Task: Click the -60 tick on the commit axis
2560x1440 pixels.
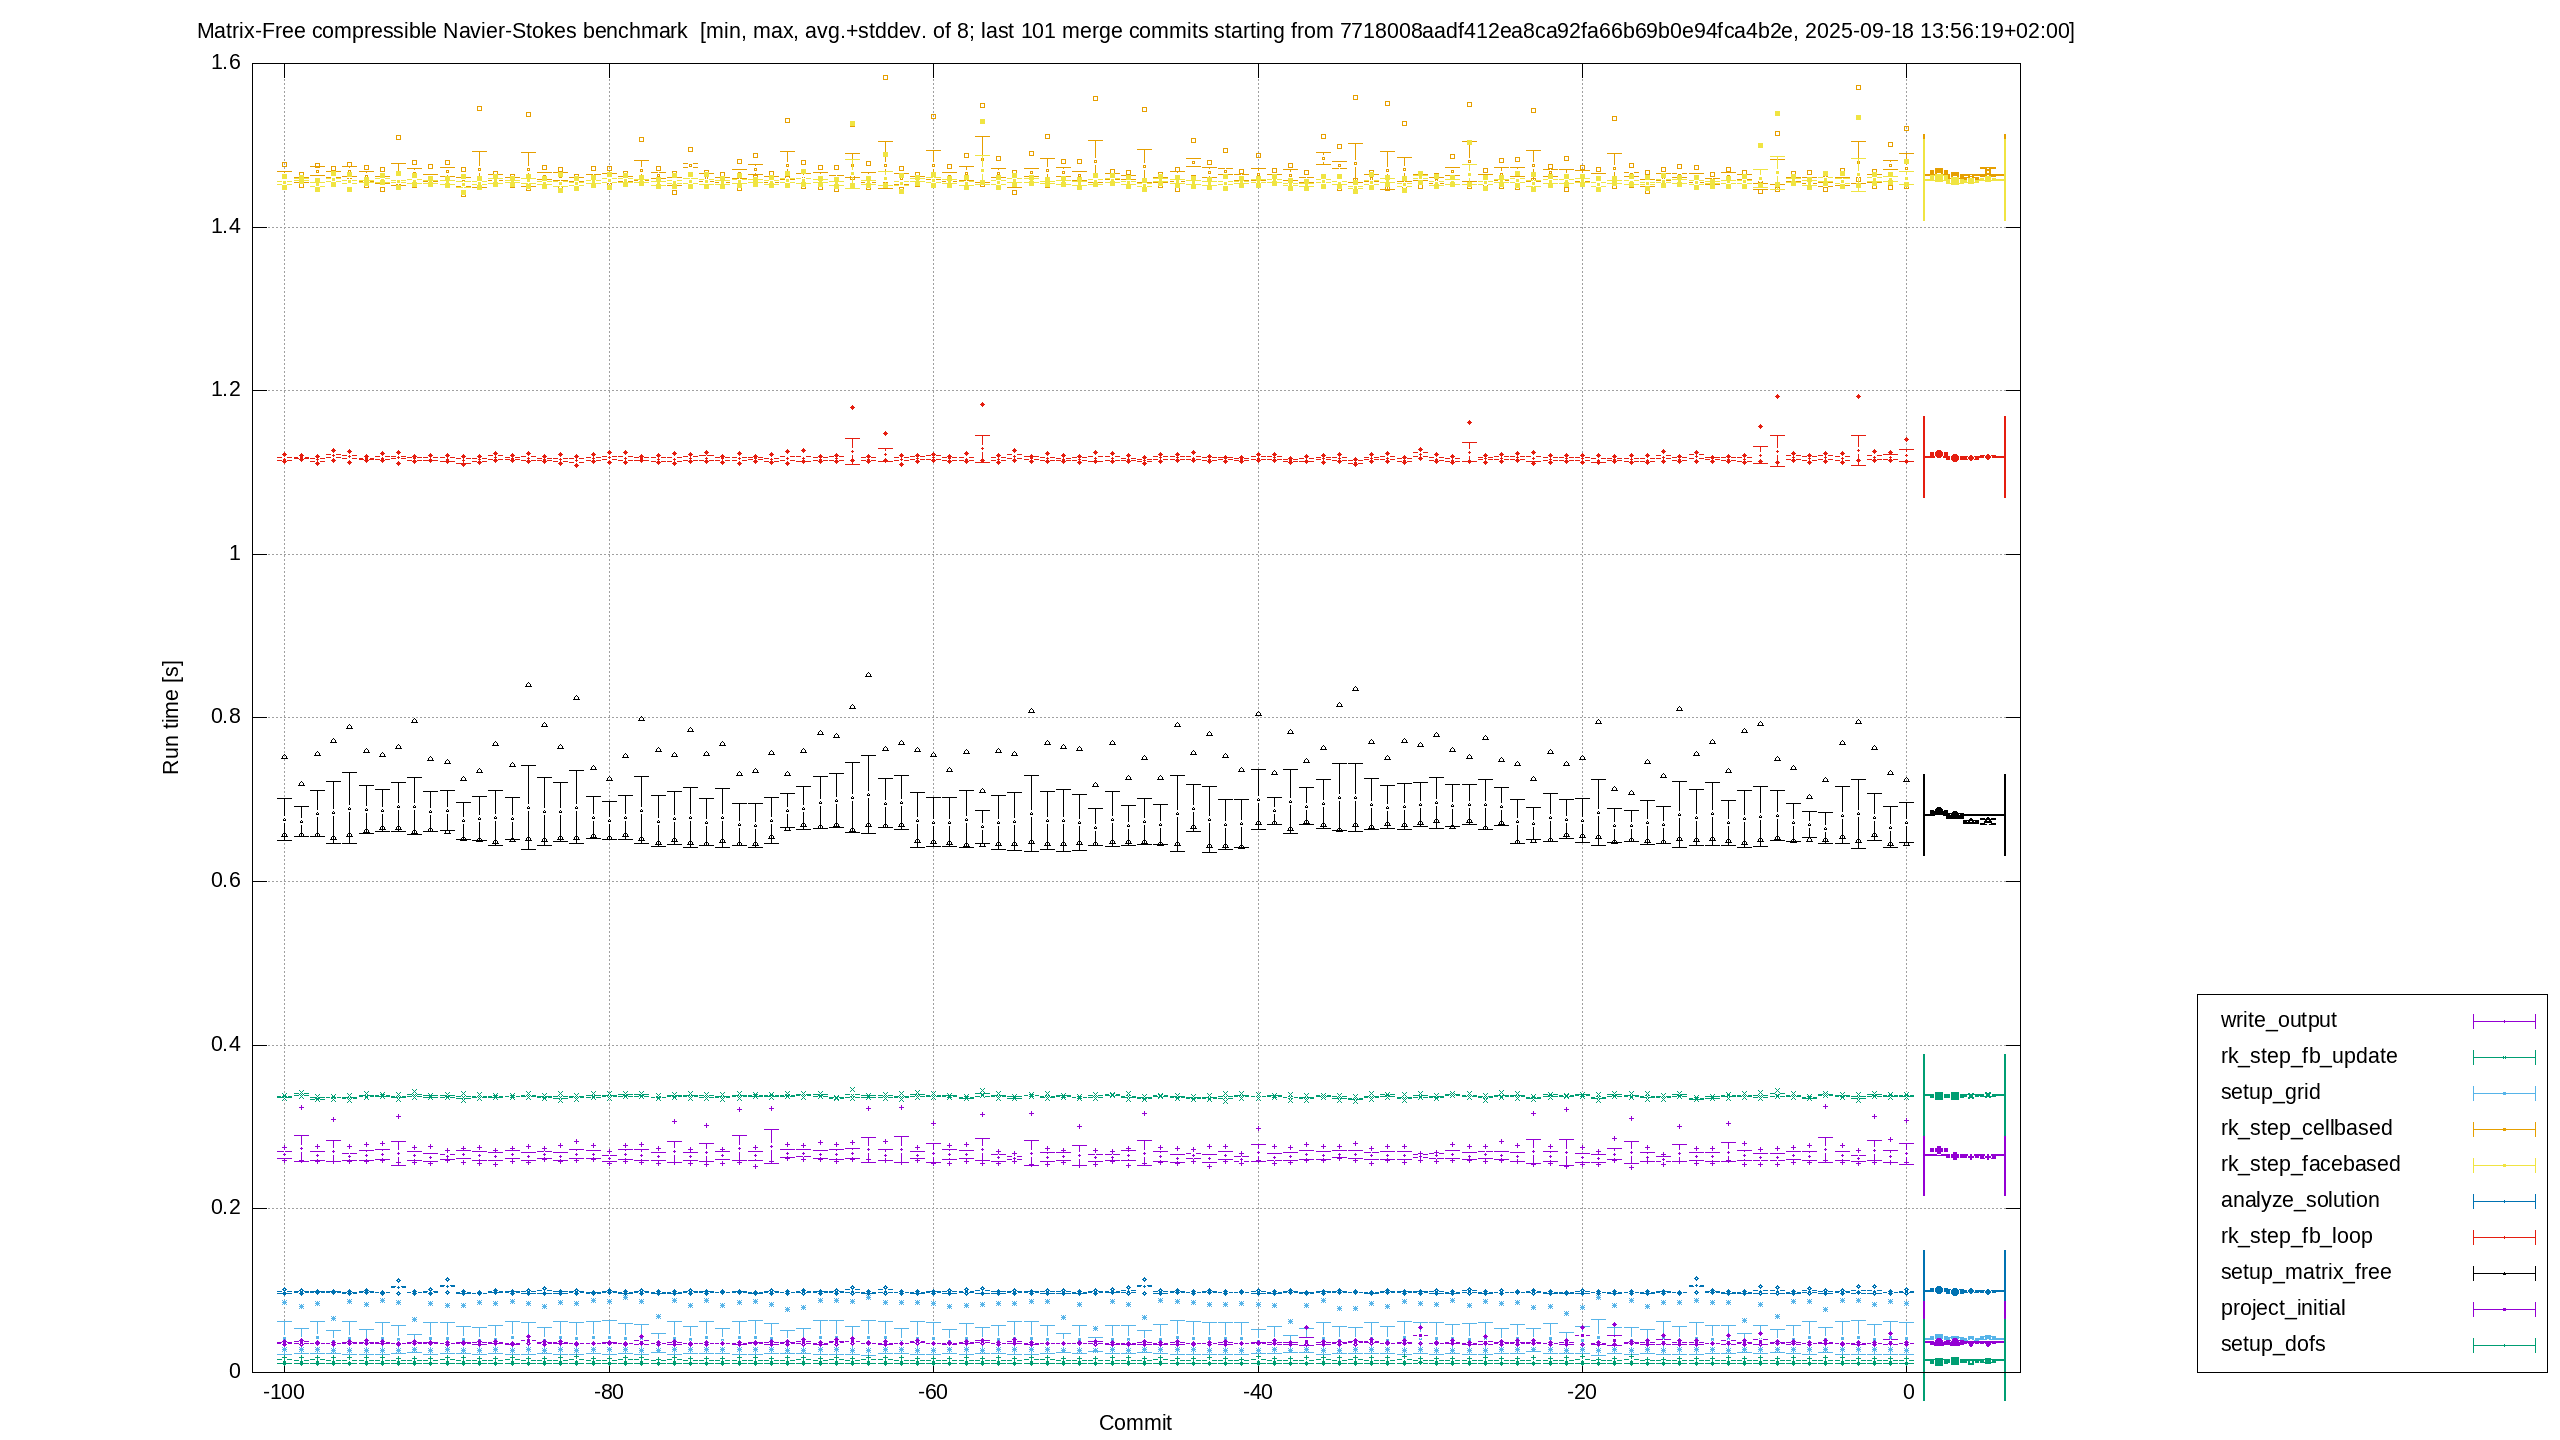Action: pyautogui.click(x=932, y=1392)
